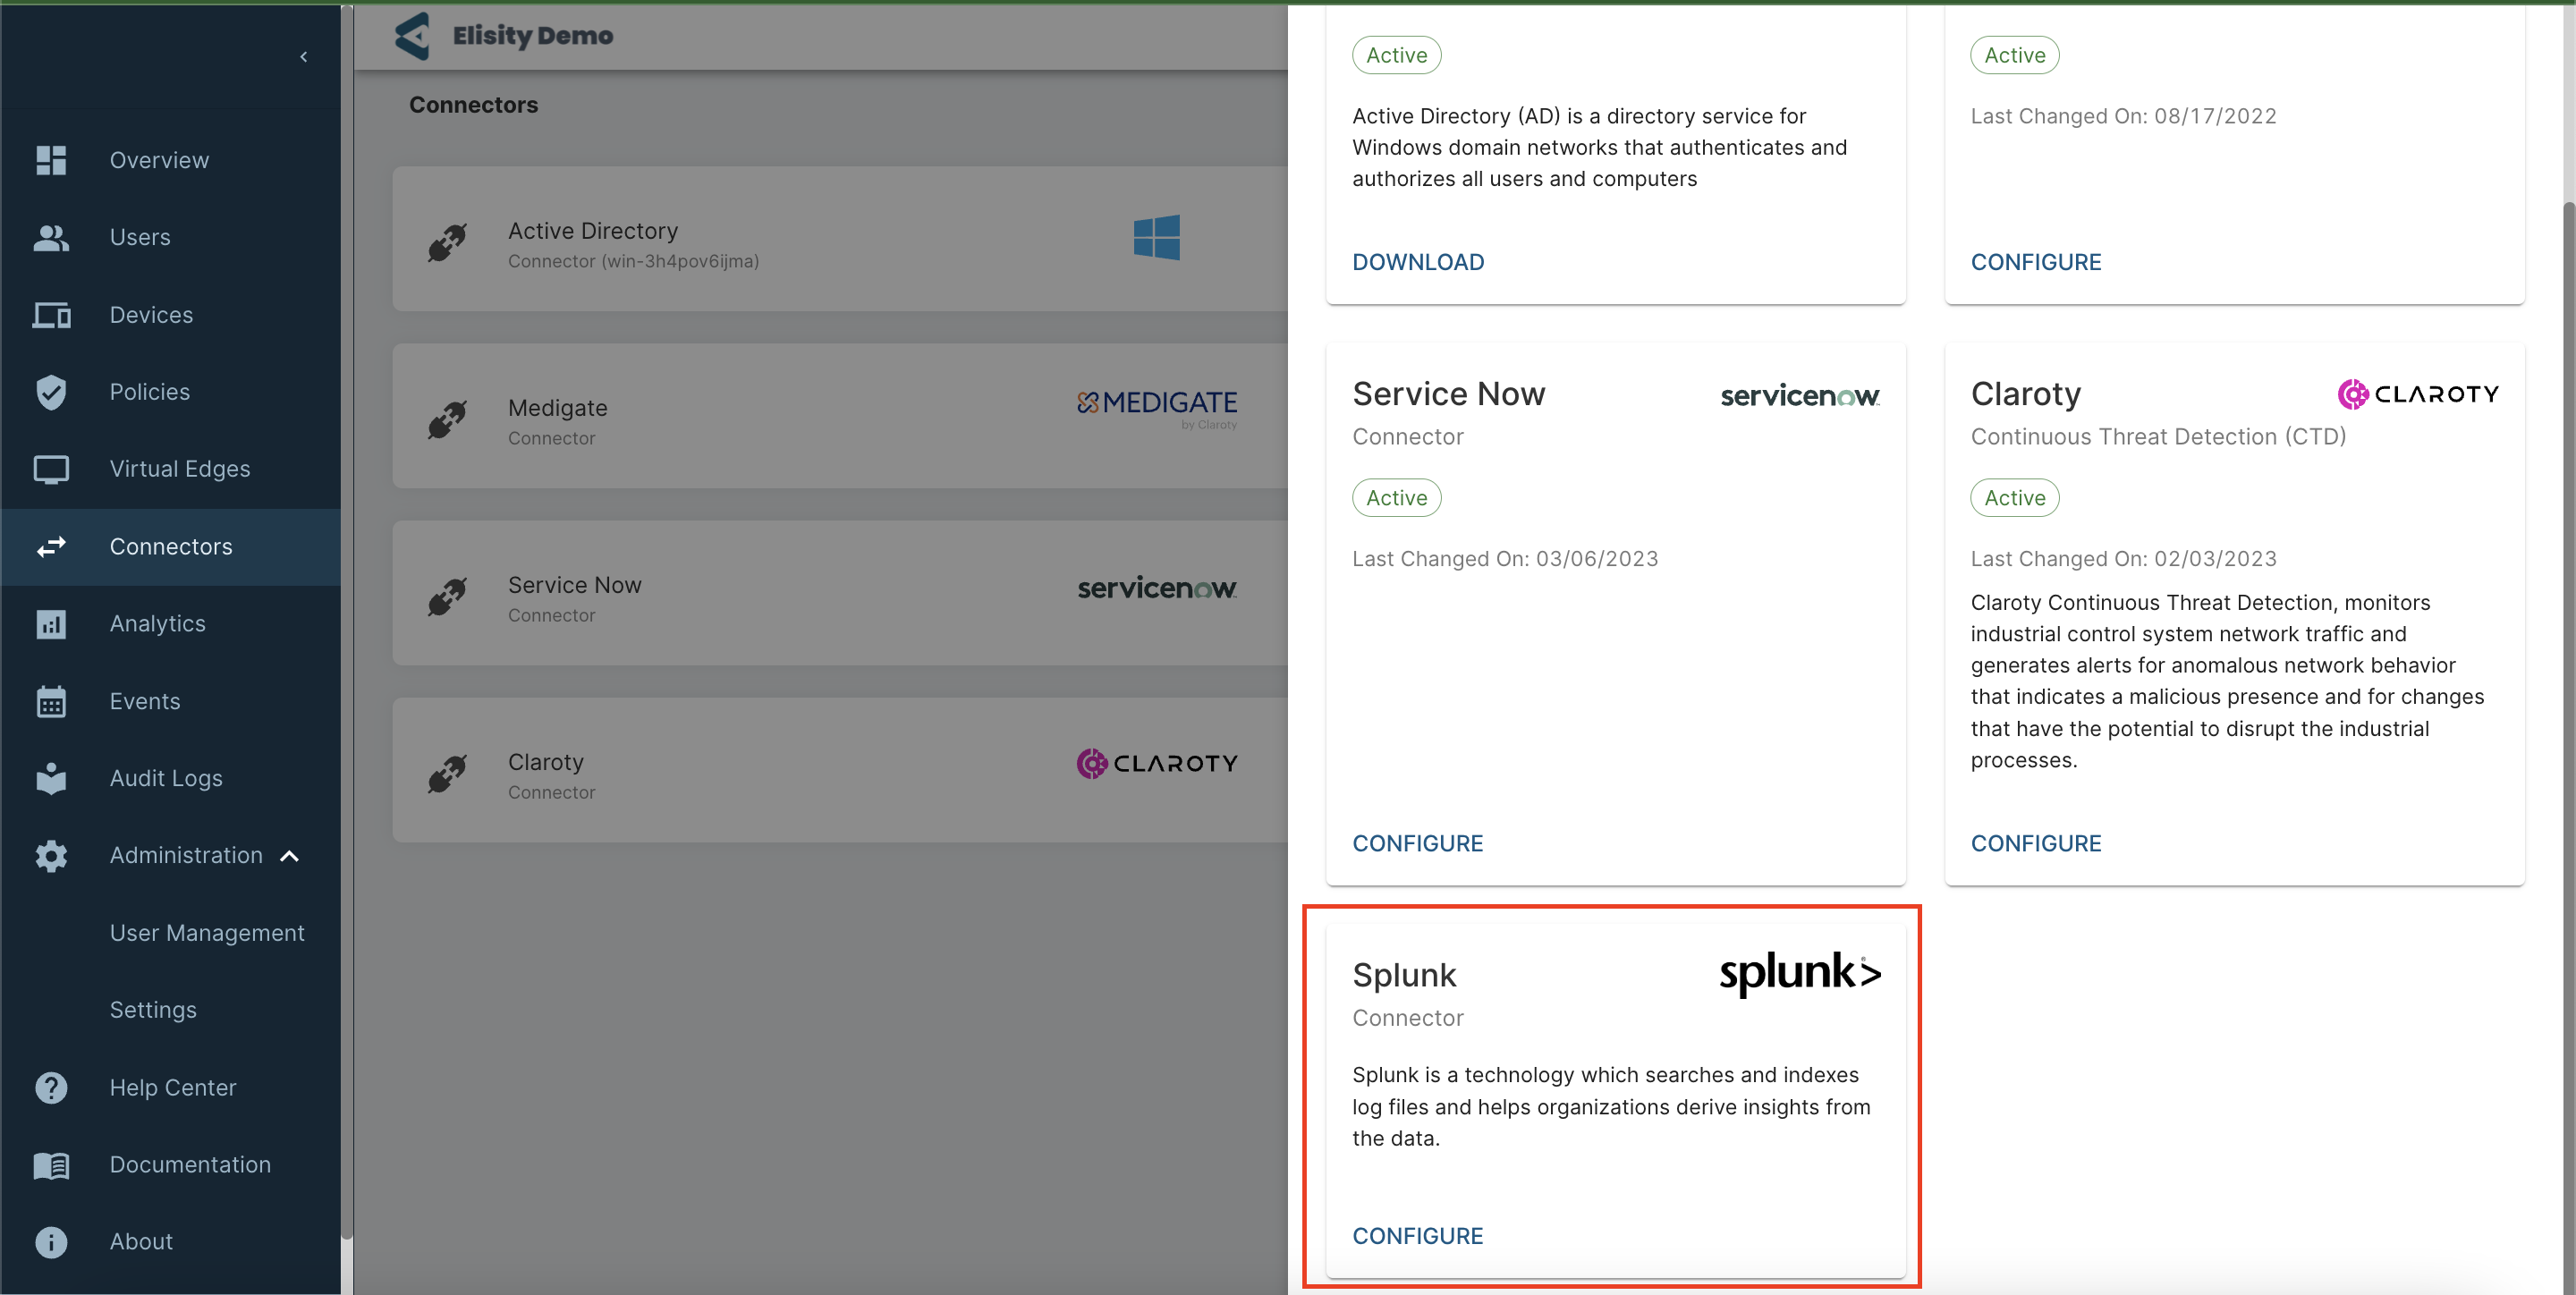Screen dimensions: 2576x1295
Task: Click 'Last Changed On: 02/03/2023' text
Action: [2124, 559]
